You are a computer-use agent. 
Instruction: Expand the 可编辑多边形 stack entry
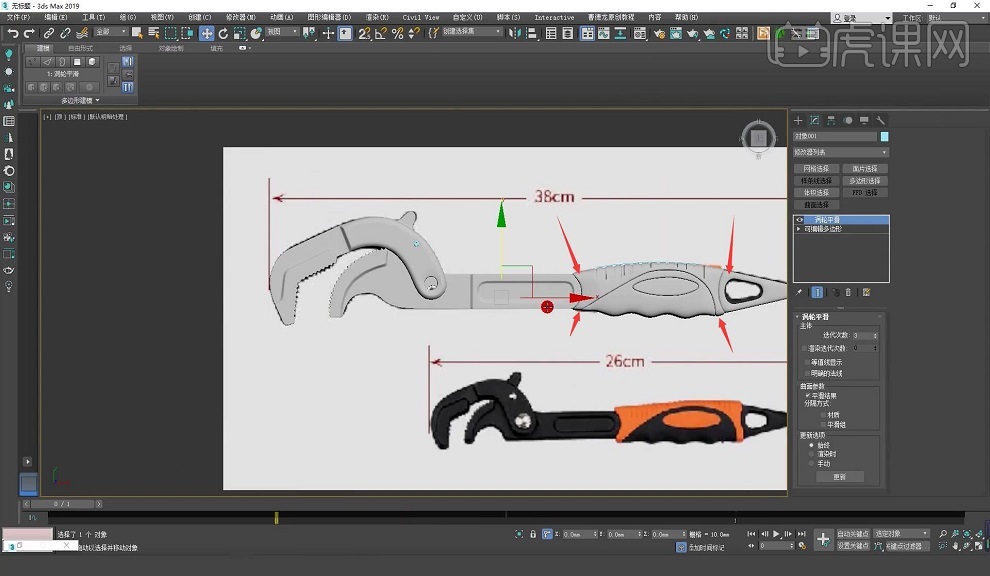click(799, 229)
